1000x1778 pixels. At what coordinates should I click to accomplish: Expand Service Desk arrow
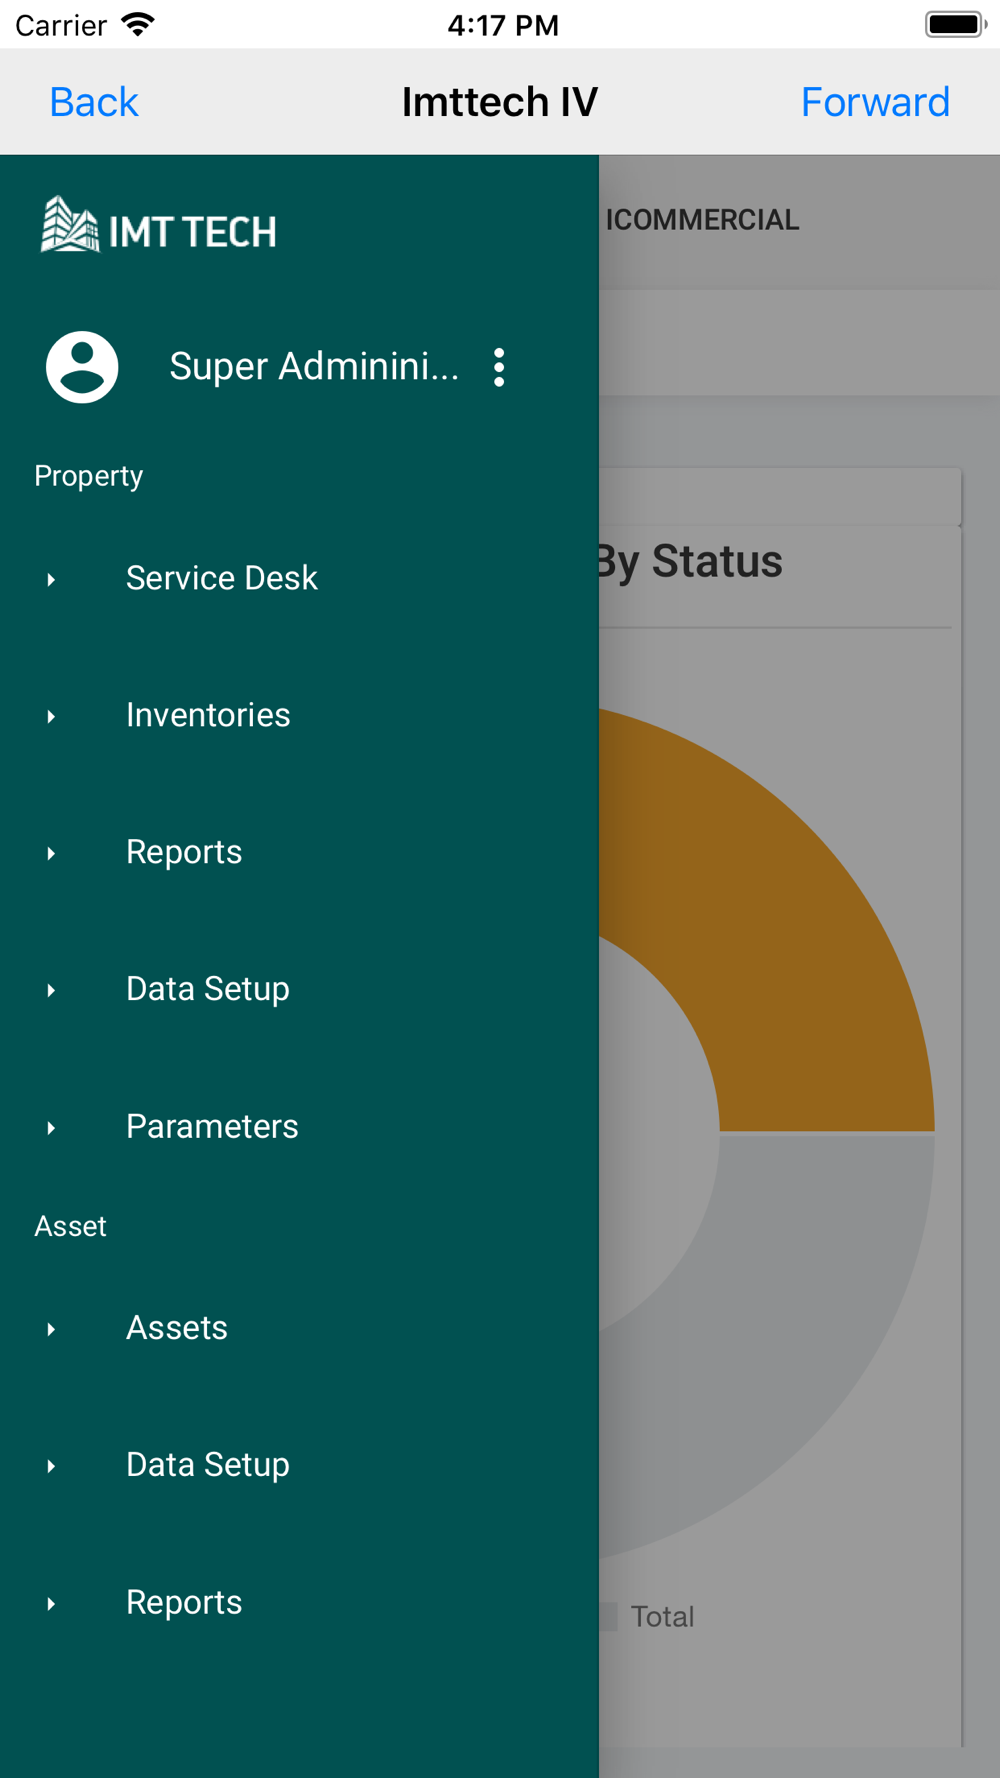tap(51, 579)
